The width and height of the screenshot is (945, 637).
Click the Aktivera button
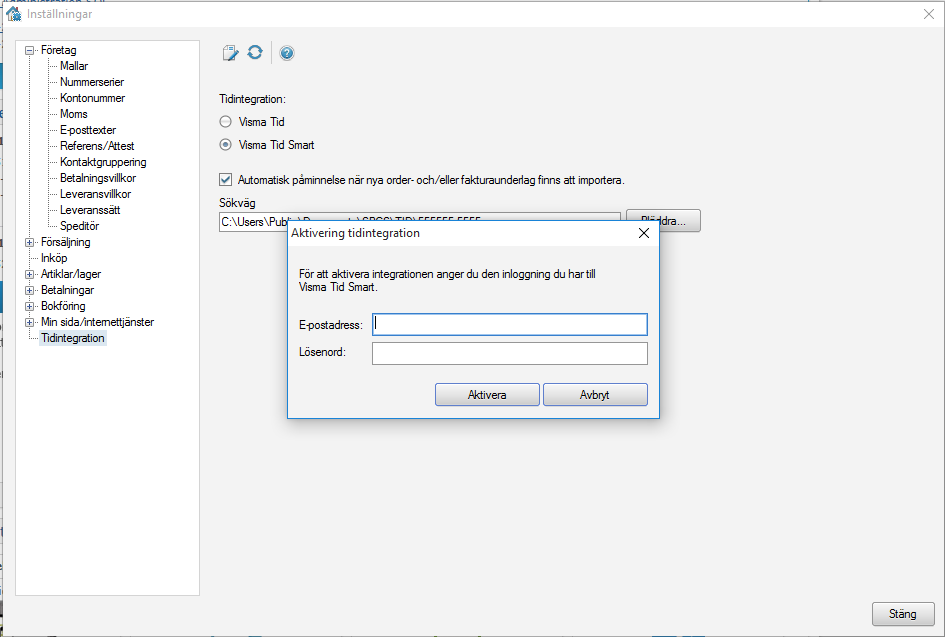point(487,395)
